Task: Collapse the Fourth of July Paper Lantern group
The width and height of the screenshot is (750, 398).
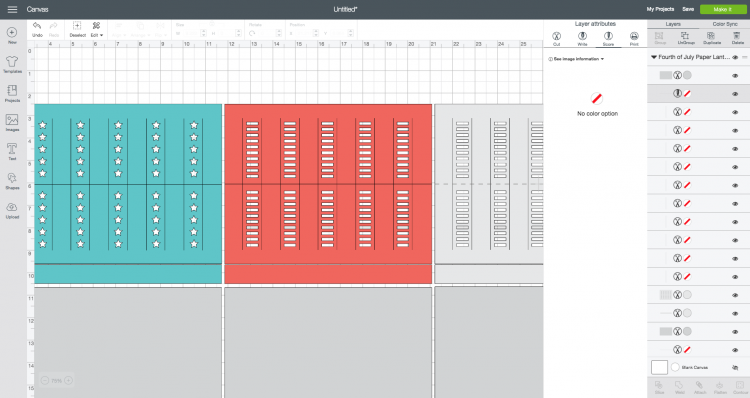Action: click(653, 57)
